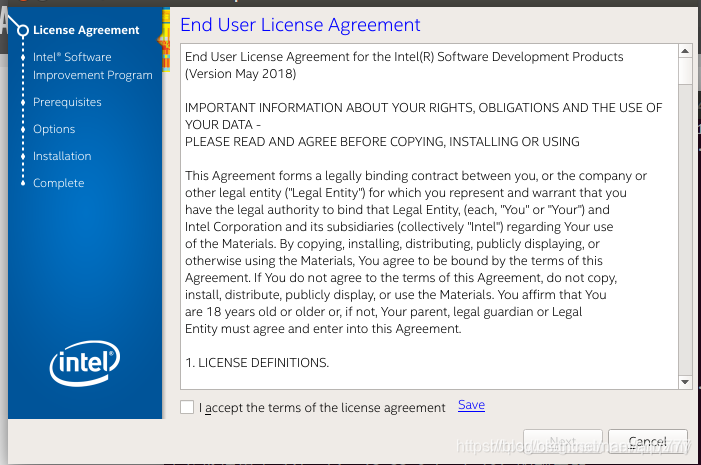Save the license agreement via Save link
The width and height of the screenshot is (701, 465).
471,405
